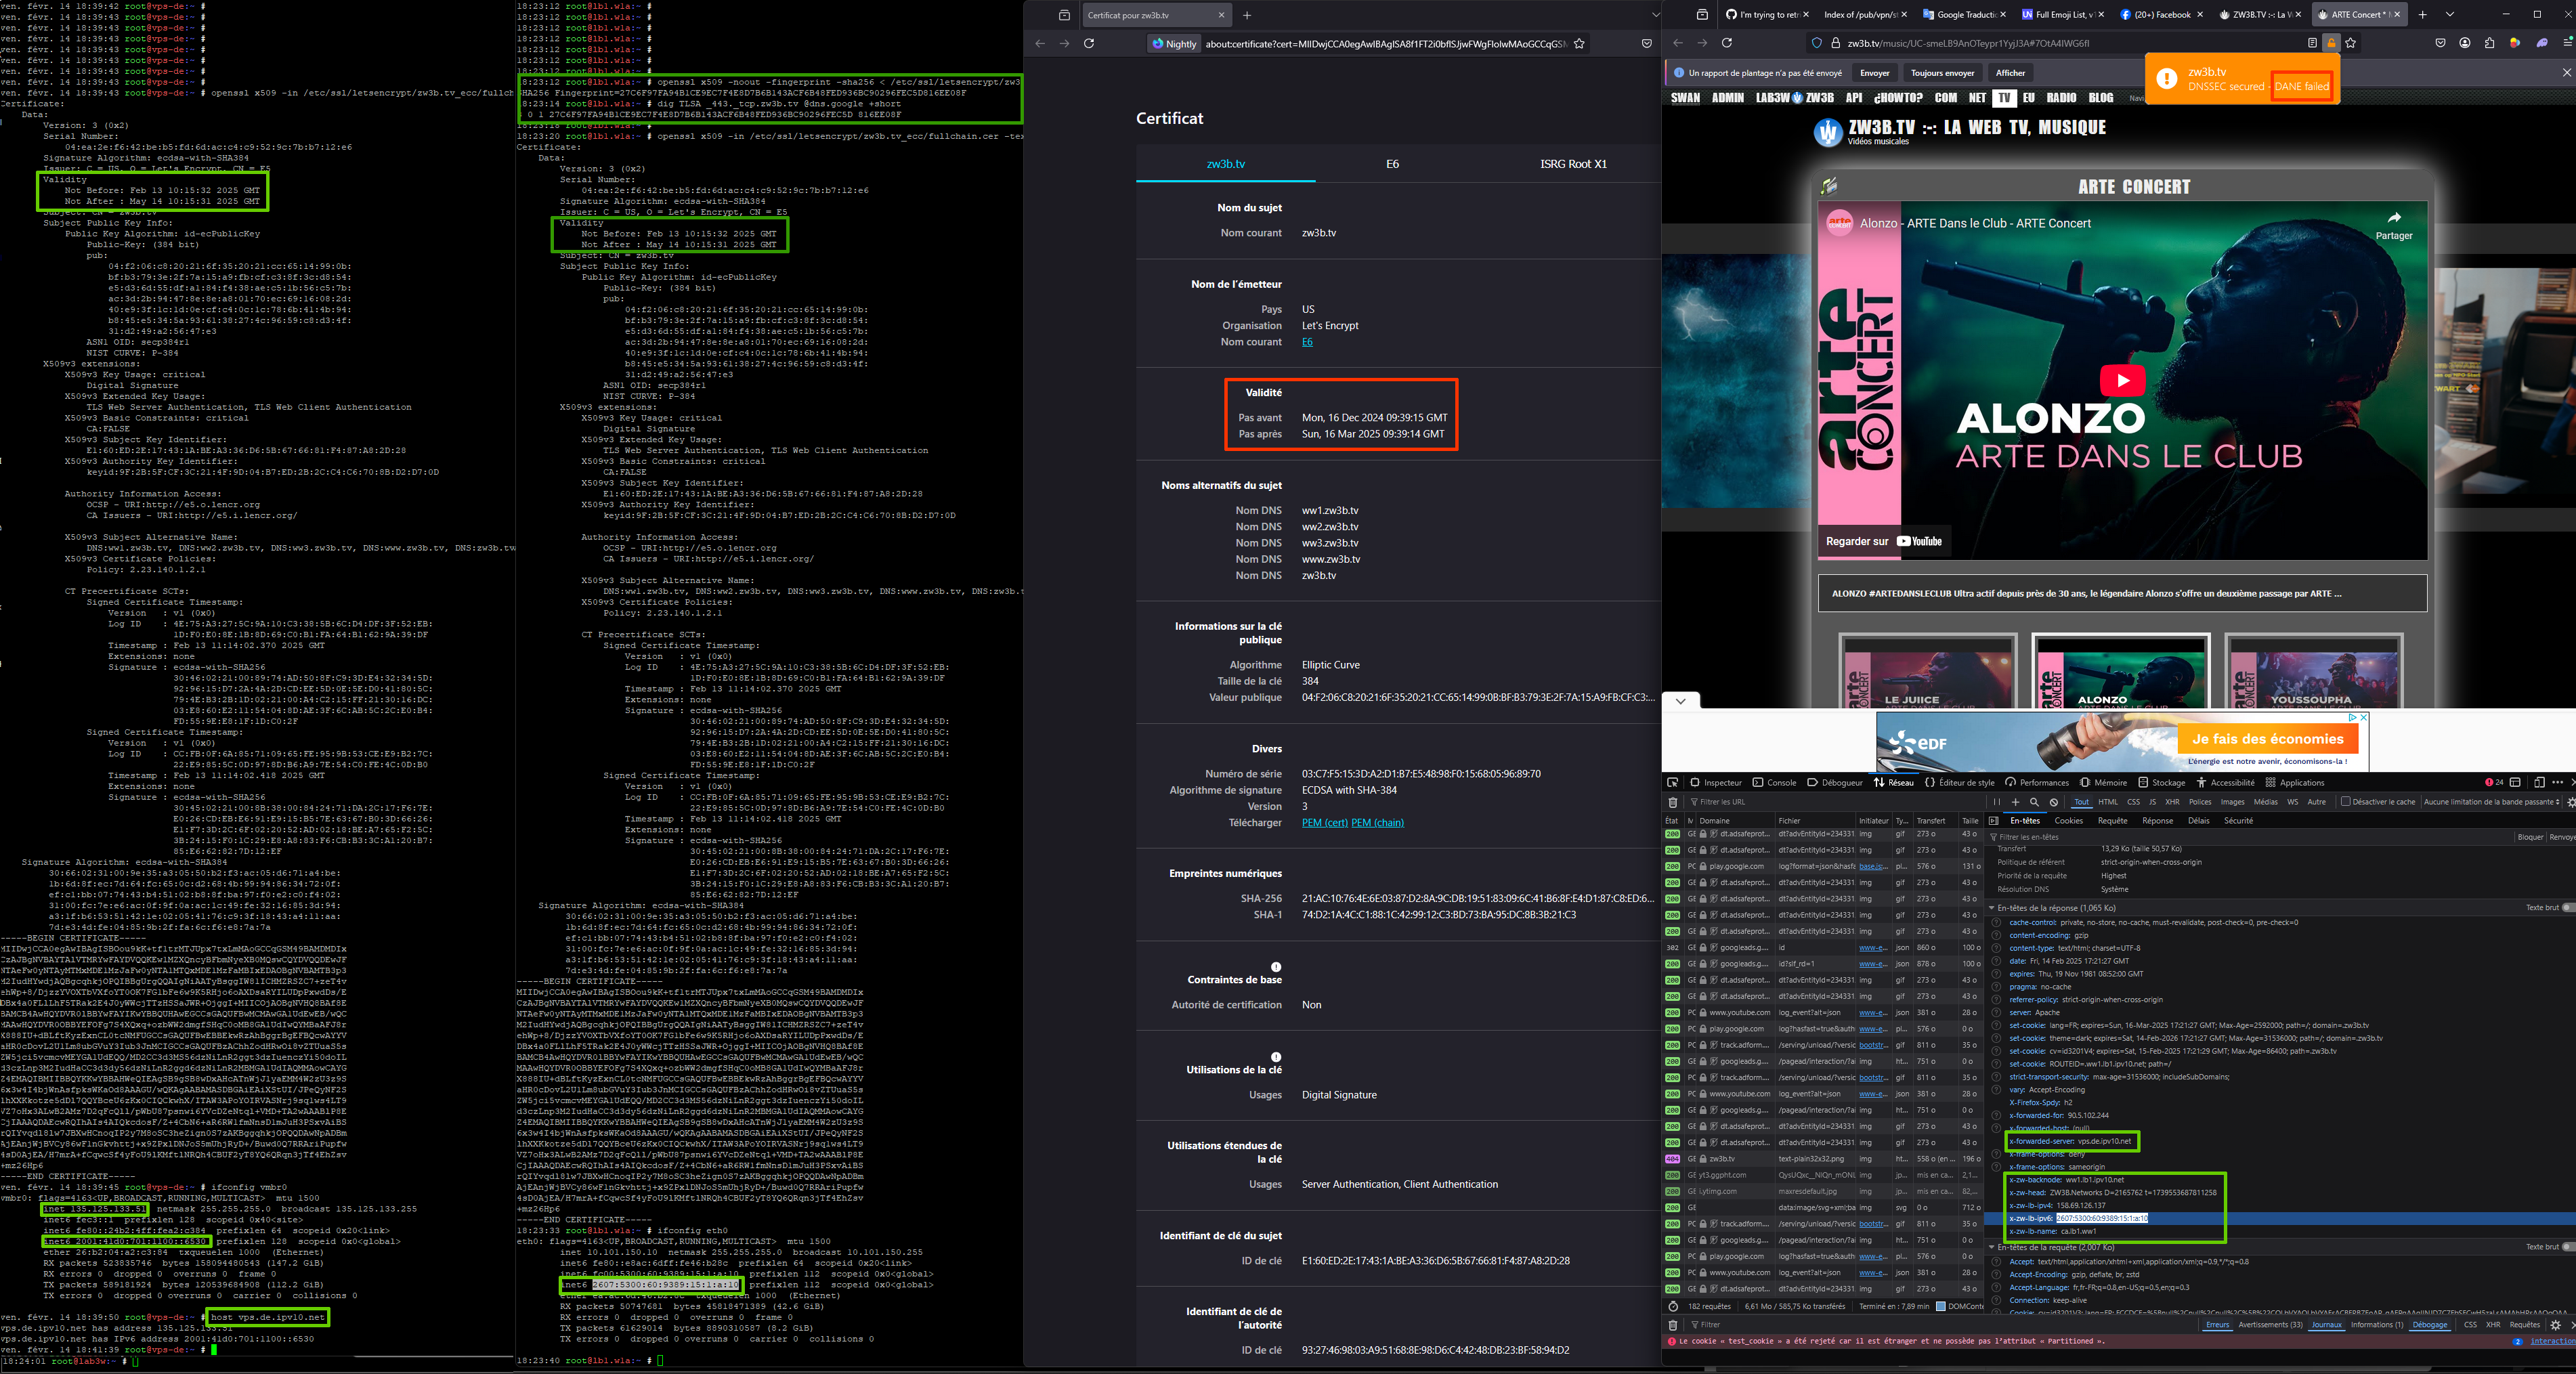Viewport: 2576px width, 1374px height.
Task: Select the ISRG Root X1 certificate tab
Action: [1573, 164]
